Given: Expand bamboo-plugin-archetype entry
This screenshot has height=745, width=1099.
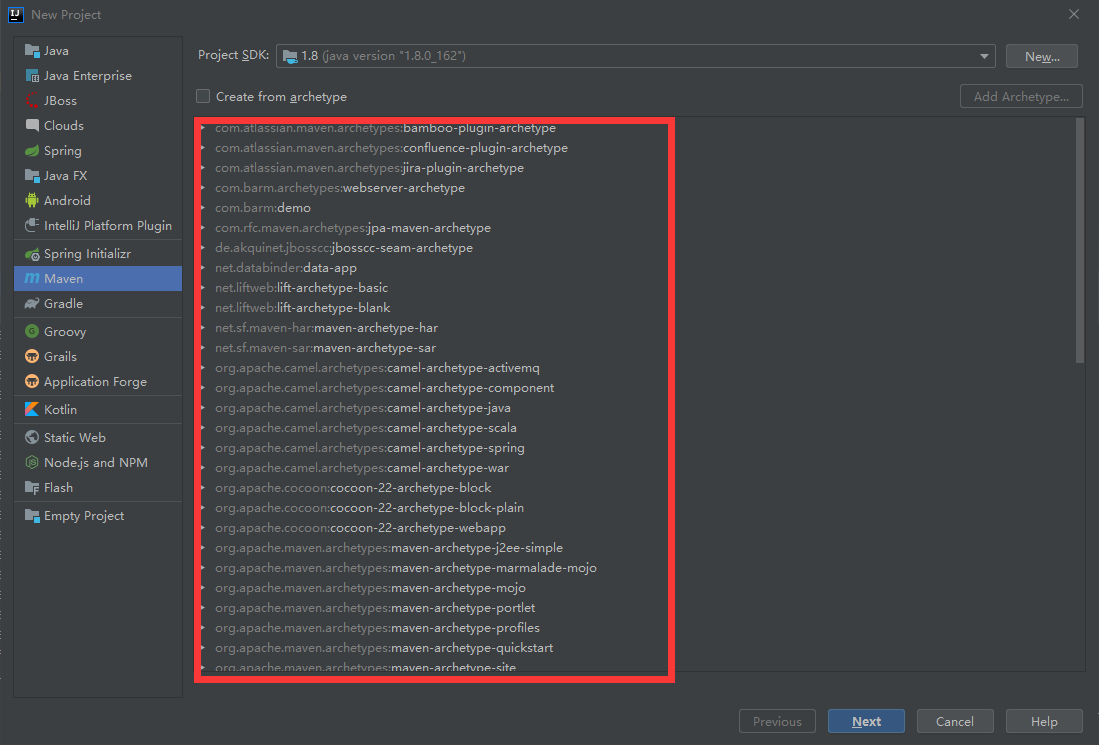Looking at the screenshot, I should [x=203, y=128].
